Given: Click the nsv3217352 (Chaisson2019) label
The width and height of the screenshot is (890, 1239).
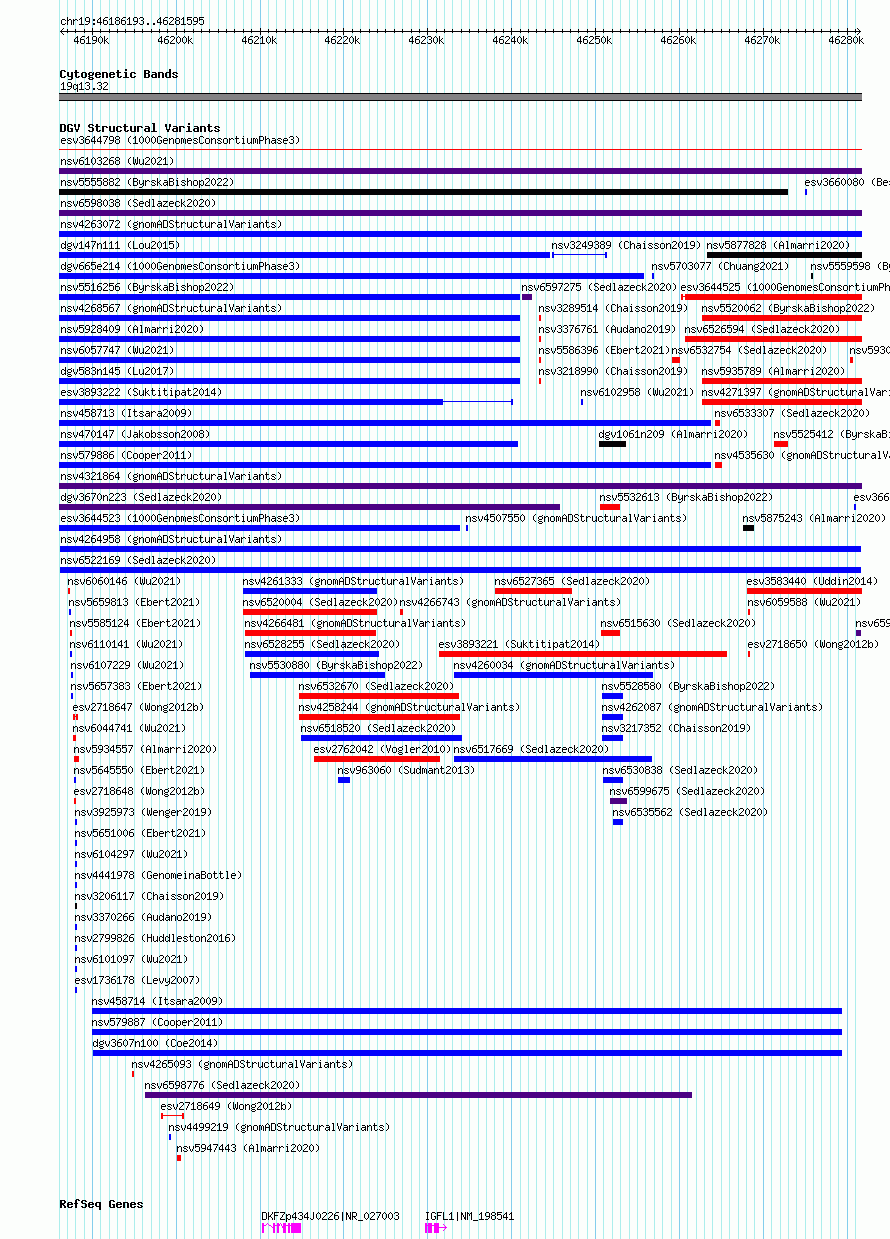Looking at the screenshot, I should 676,728.
